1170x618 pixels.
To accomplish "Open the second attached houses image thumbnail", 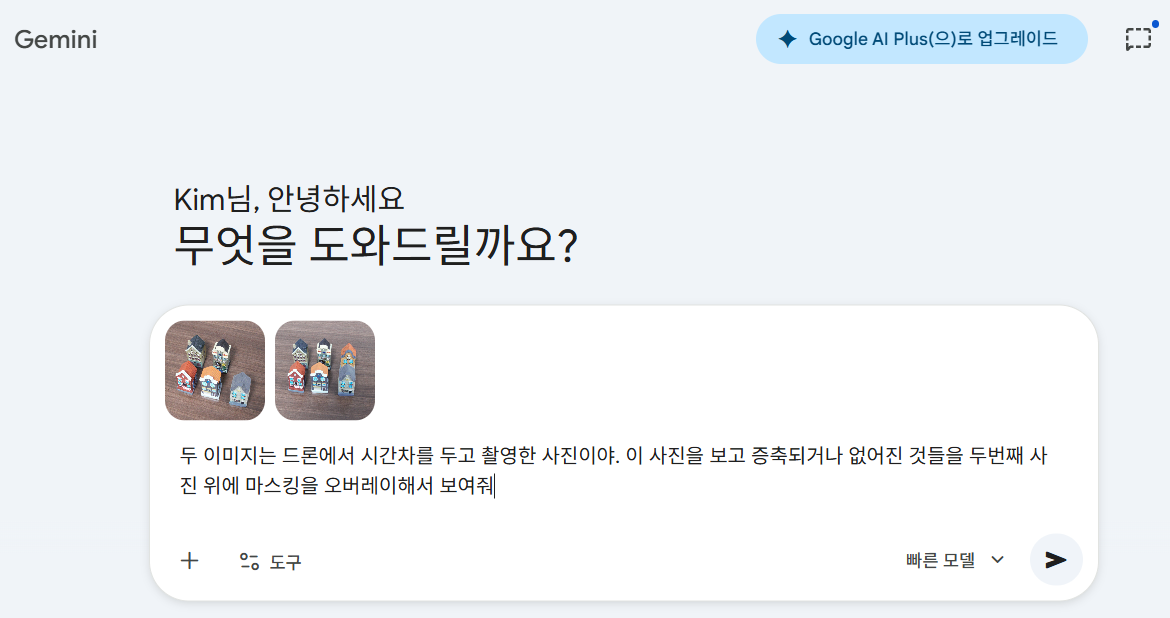I will [325, 370].
